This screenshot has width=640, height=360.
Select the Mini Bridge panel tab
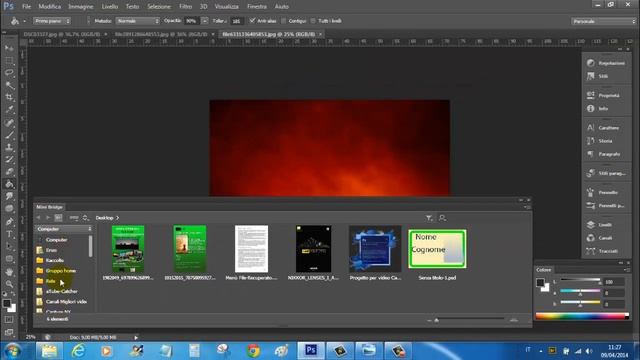(50, 207)
